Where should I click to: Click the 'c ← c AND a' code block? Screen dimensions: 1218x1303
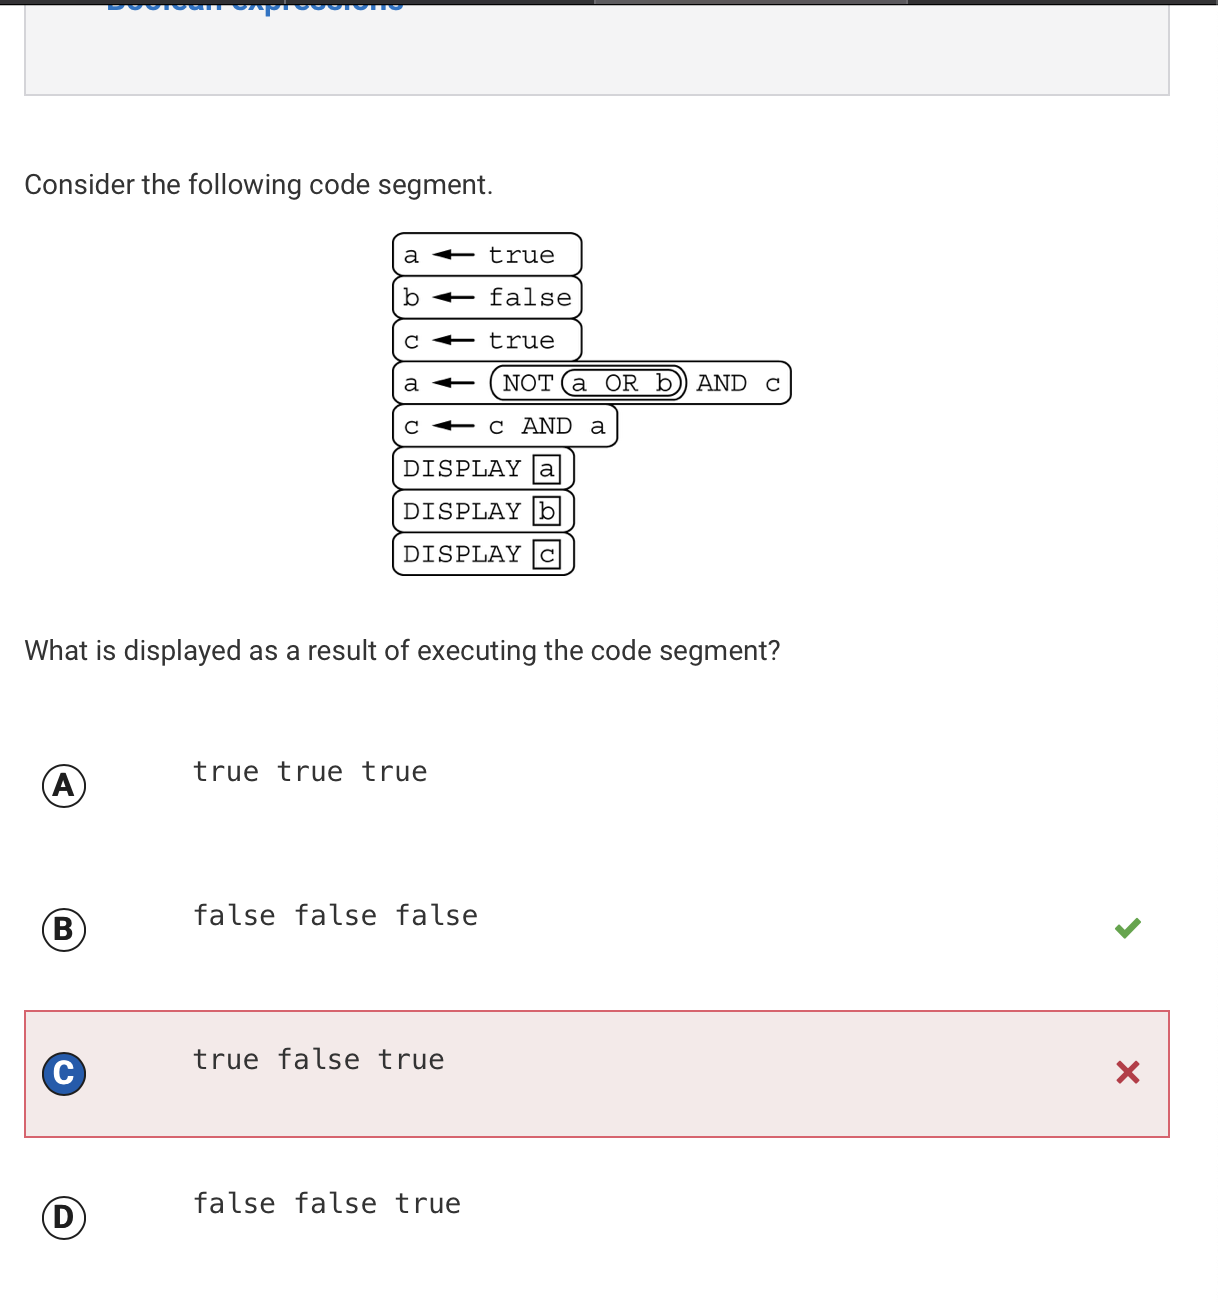[505, 426]
